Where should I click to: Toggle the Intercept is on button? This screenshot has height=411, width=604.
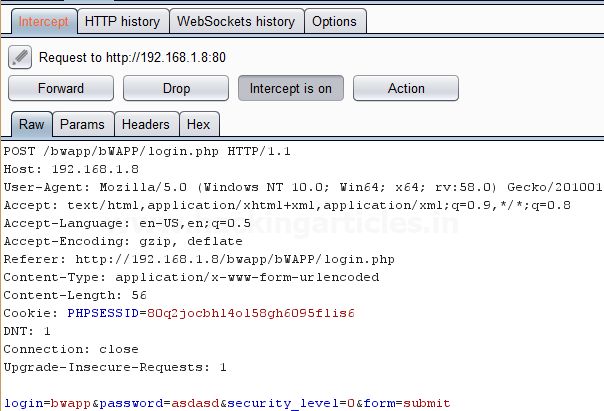coord(291,88)
